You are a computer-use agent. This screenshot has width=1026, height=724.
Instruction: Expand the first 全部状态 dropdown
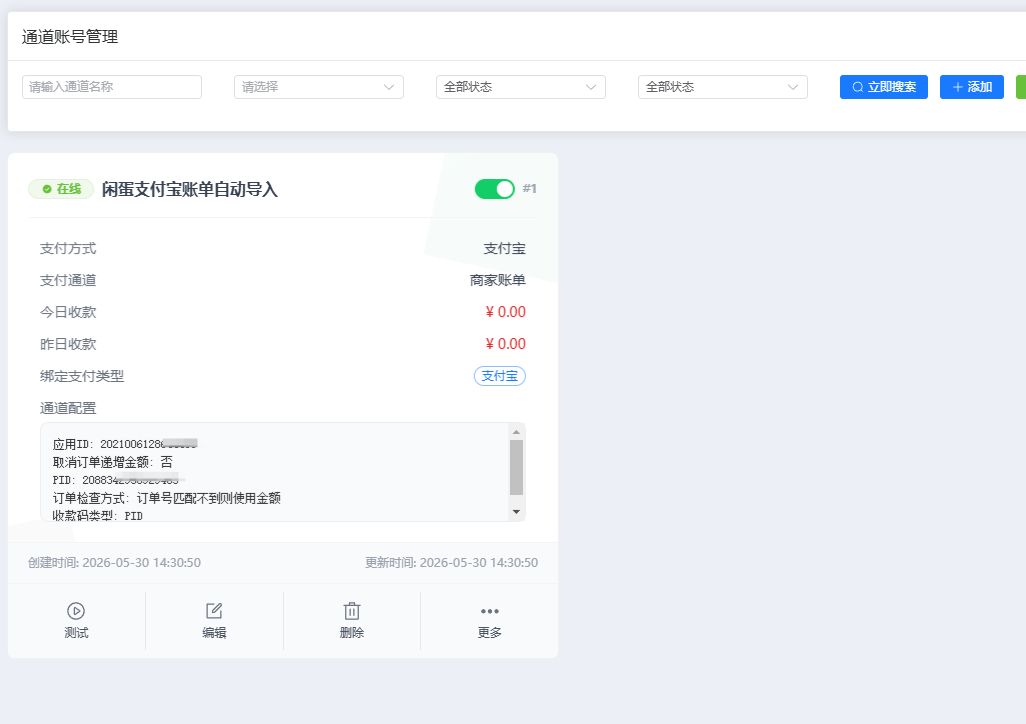pyautogui.click(x=521, y=87)
